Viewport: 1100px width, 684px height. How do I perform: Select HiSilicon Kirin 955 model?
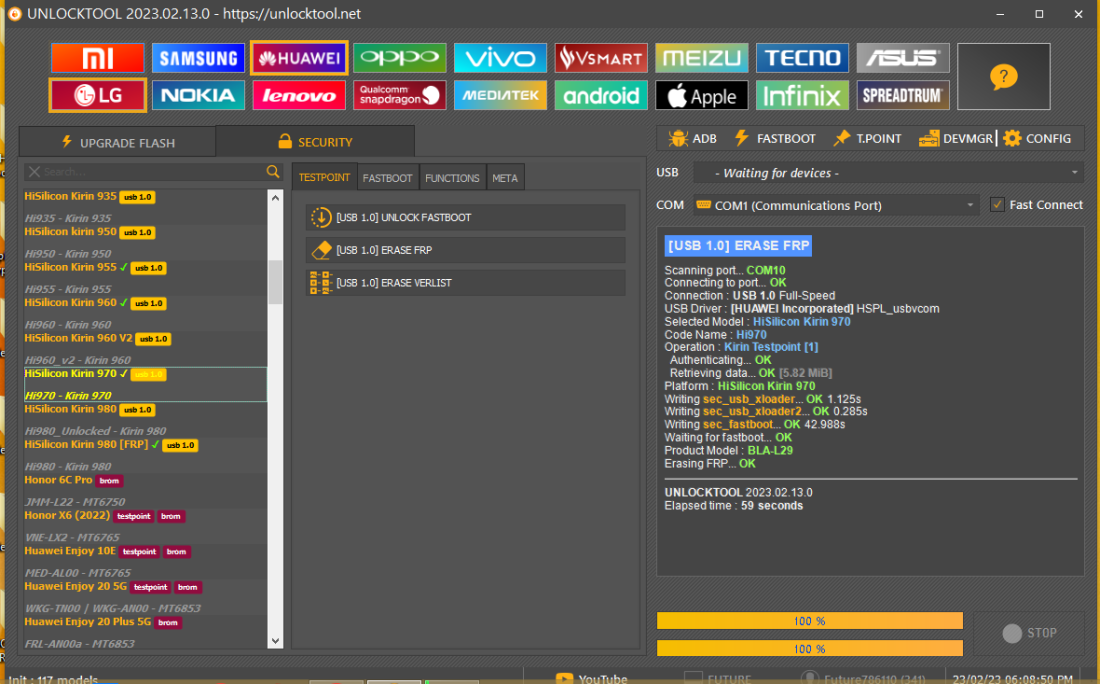[x=145, y=278]
